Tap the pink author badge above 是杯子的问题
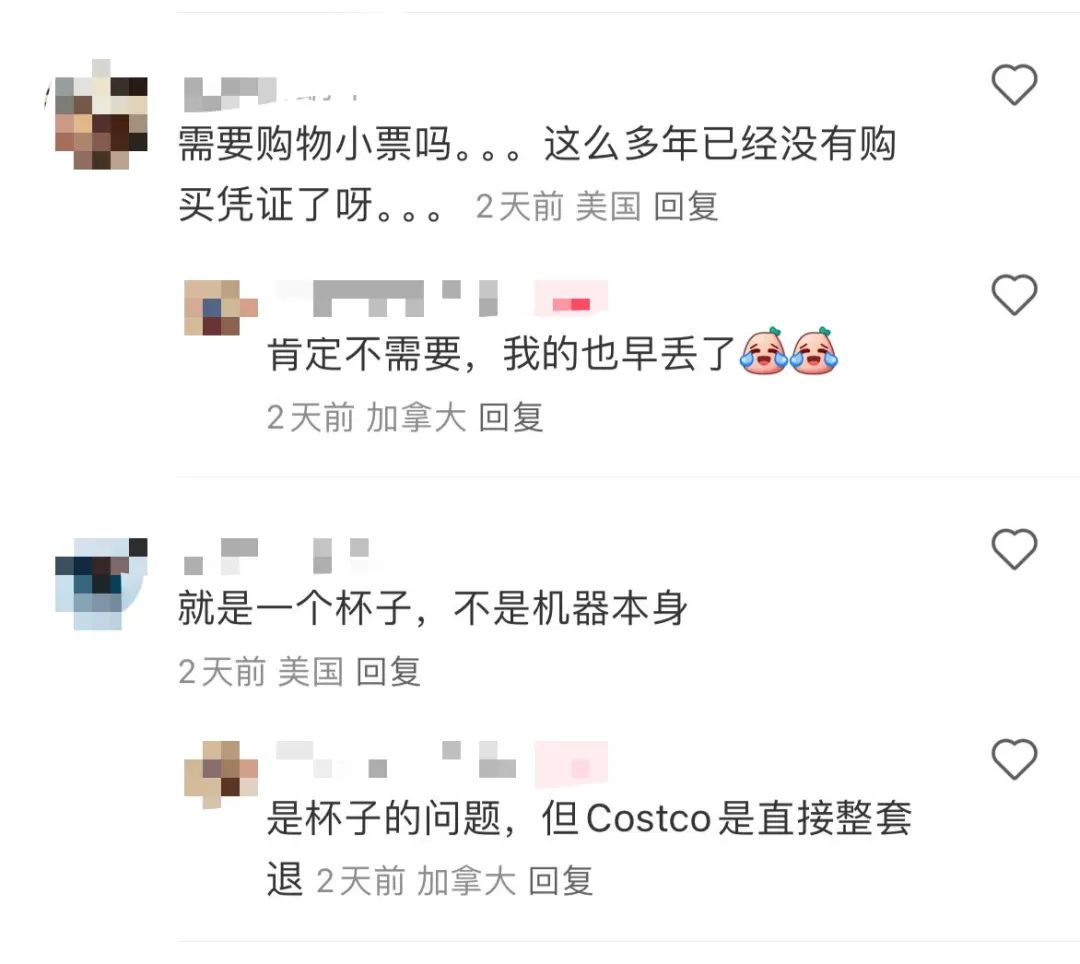This screenshot has width=1080, height=964. [571, 764]
